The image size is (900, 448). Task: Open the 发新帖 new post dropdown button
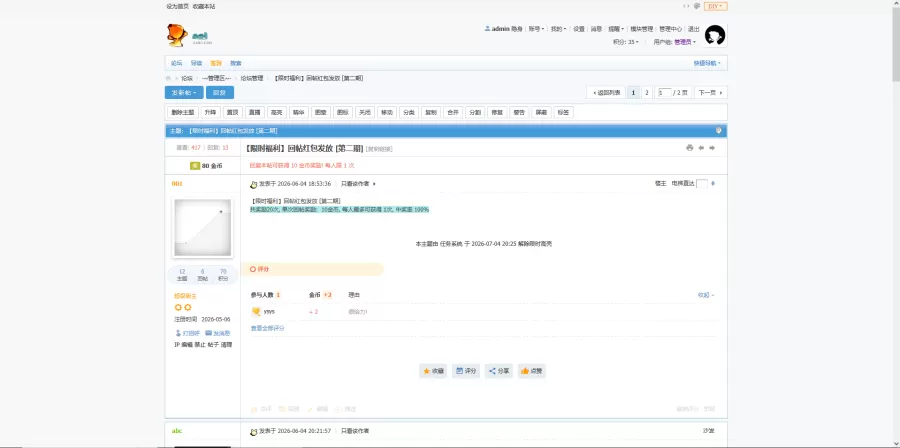click(x=184, y=92)
